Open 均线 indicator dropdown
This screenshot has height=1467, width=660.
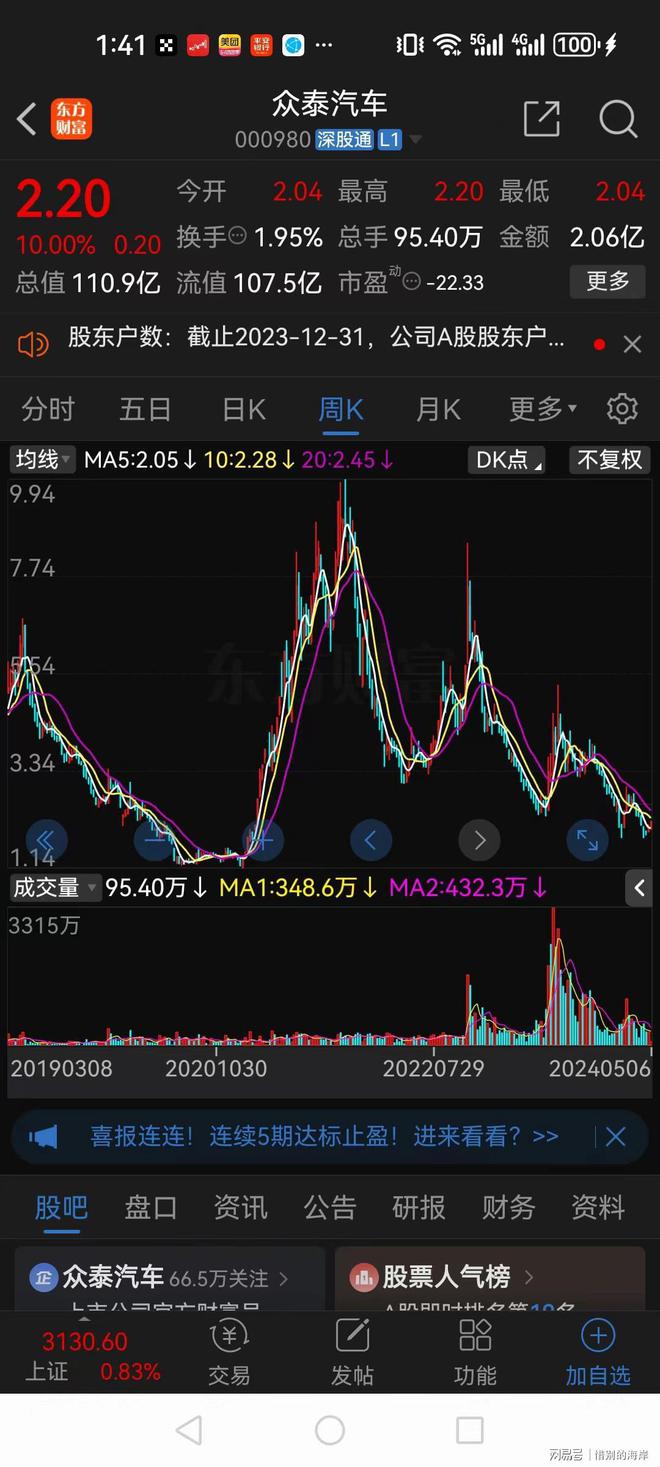(42, 459)
